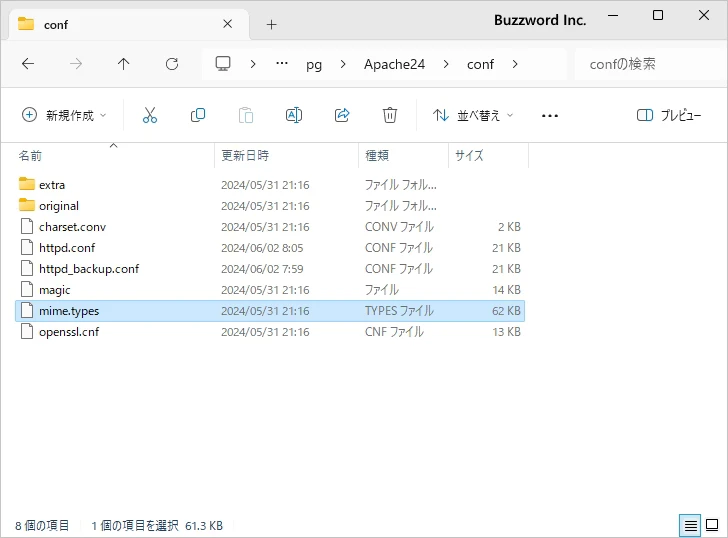The width and height of the screenshot is (728, 538).
Task: Delete the selected file
Action: pyautogui.click(x=390, y=115)
